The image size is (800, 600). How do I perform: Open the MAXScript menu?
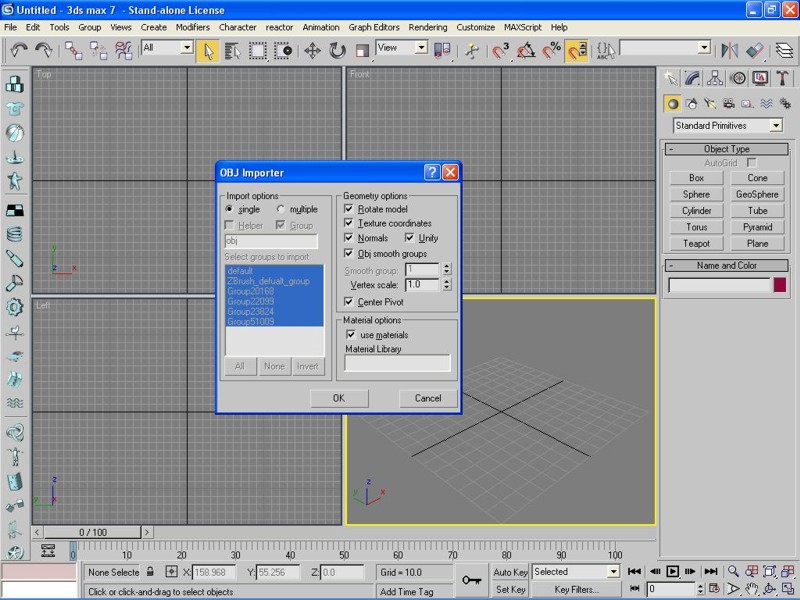[x=522, y=27]
